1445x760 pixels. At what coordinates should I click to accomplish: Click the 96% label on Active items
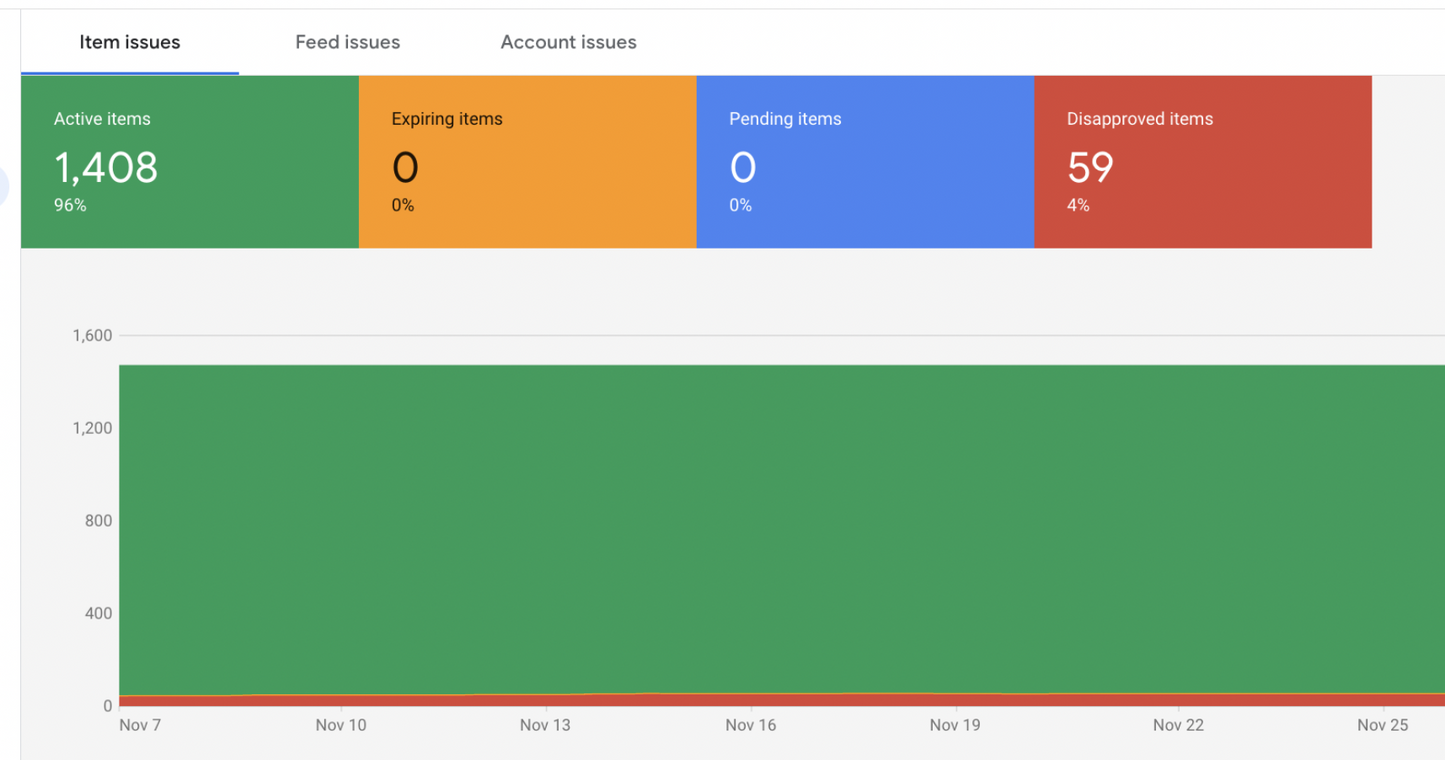click(68, 205)
